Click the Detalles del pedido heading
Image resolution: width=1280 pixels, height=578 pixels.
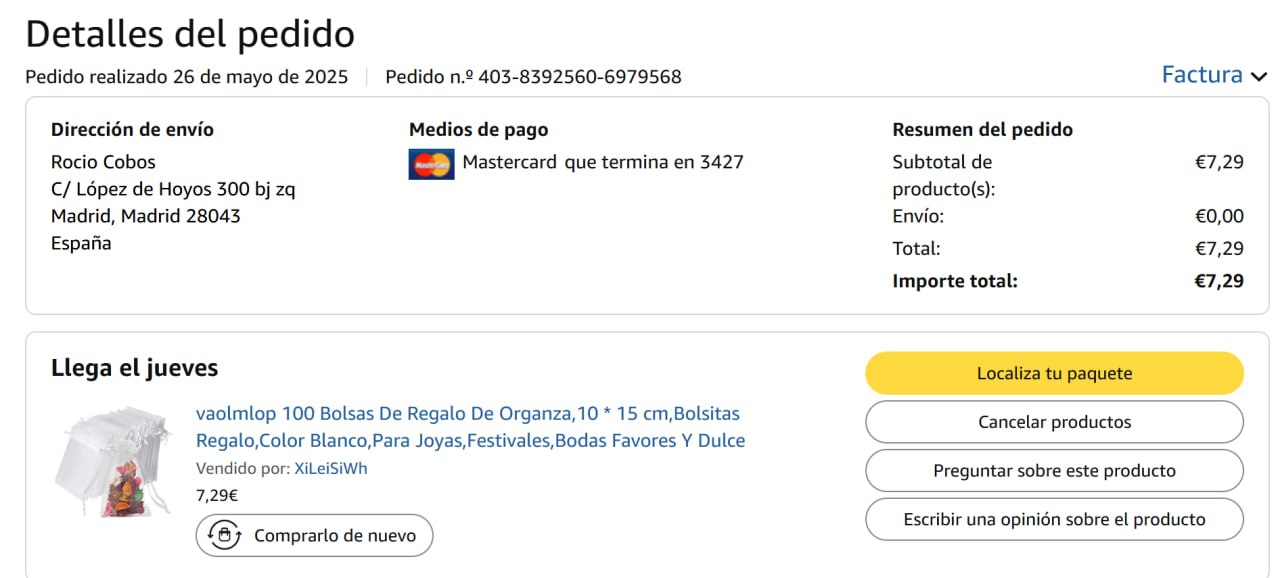pyautogui.click(x=190, y=34)
